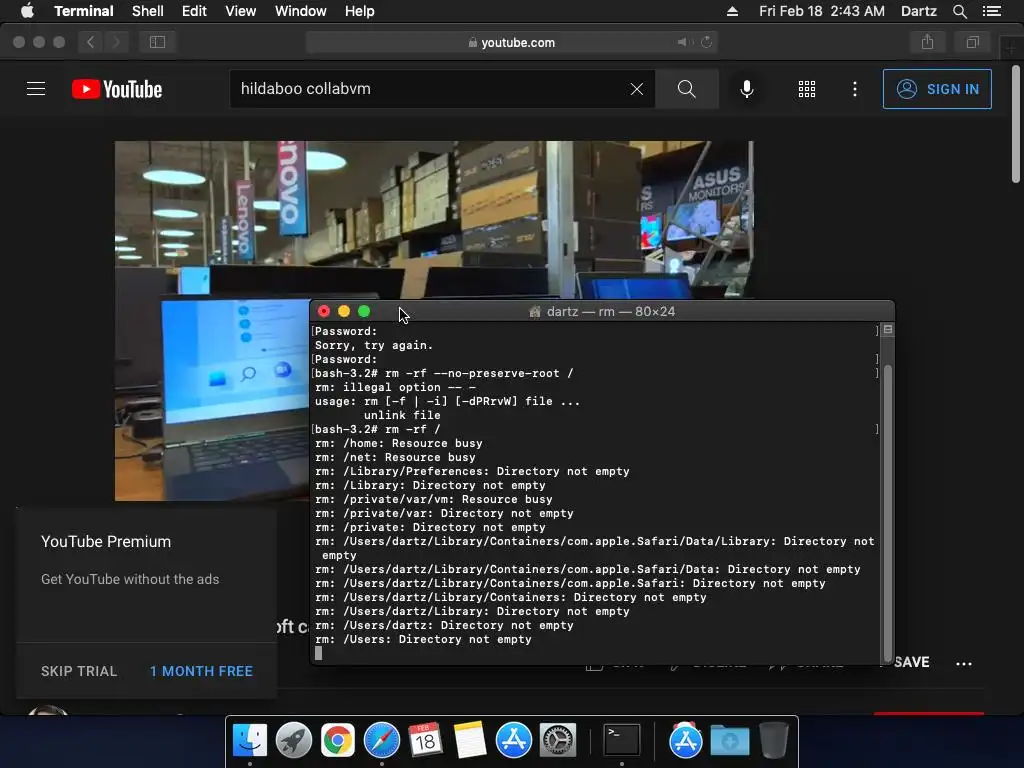Image resolution: width=1024 pixels, height=768 pixels.
Task: Toggle Safari sidebar
Action: [157, 42]
